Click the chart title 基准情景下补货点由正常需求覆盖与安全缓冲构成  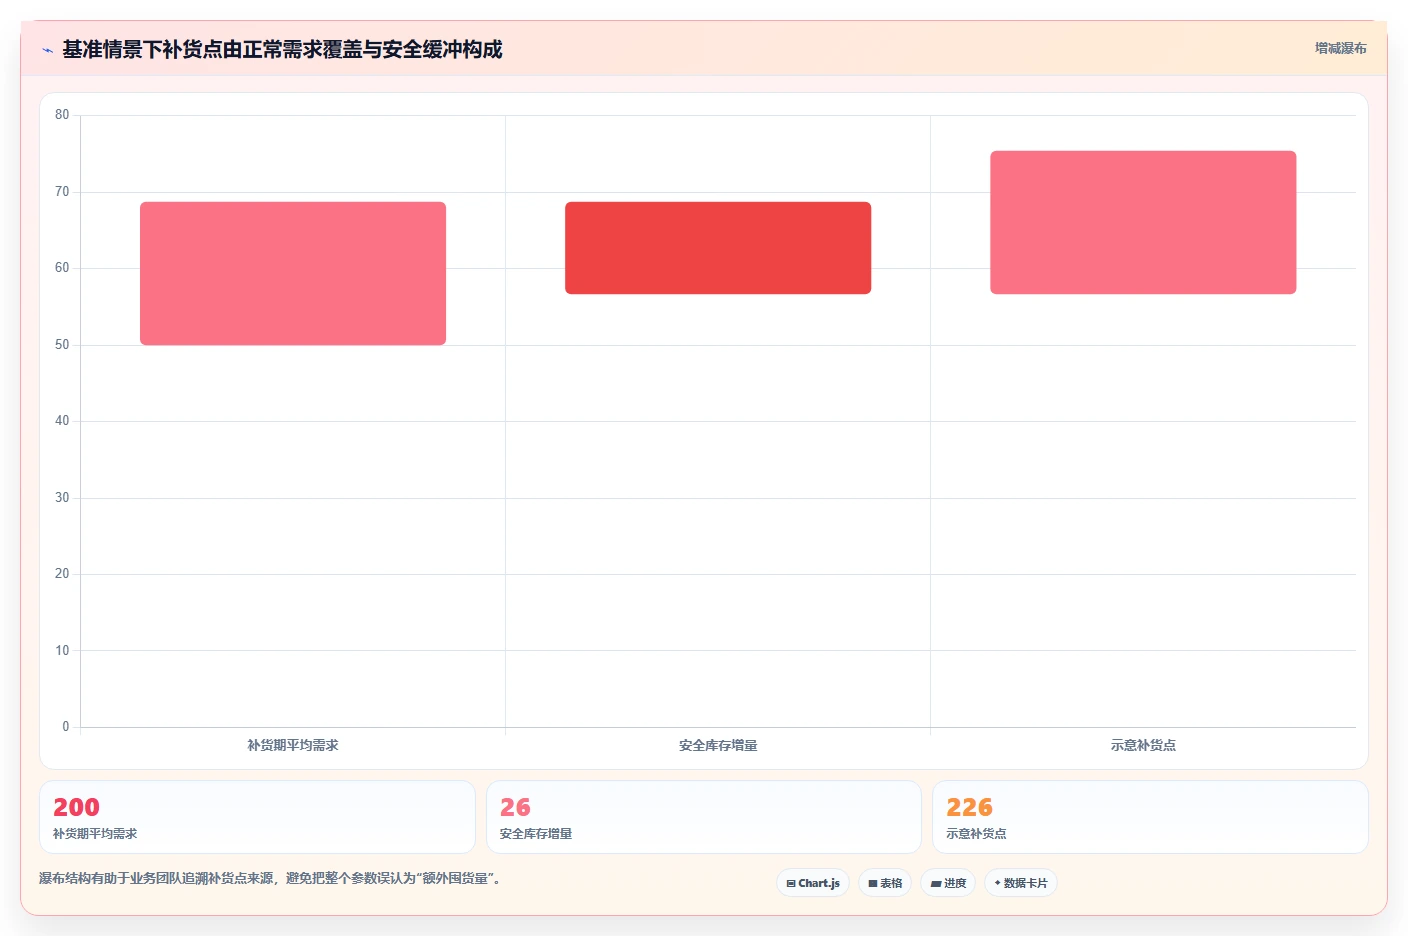(282, 49)
